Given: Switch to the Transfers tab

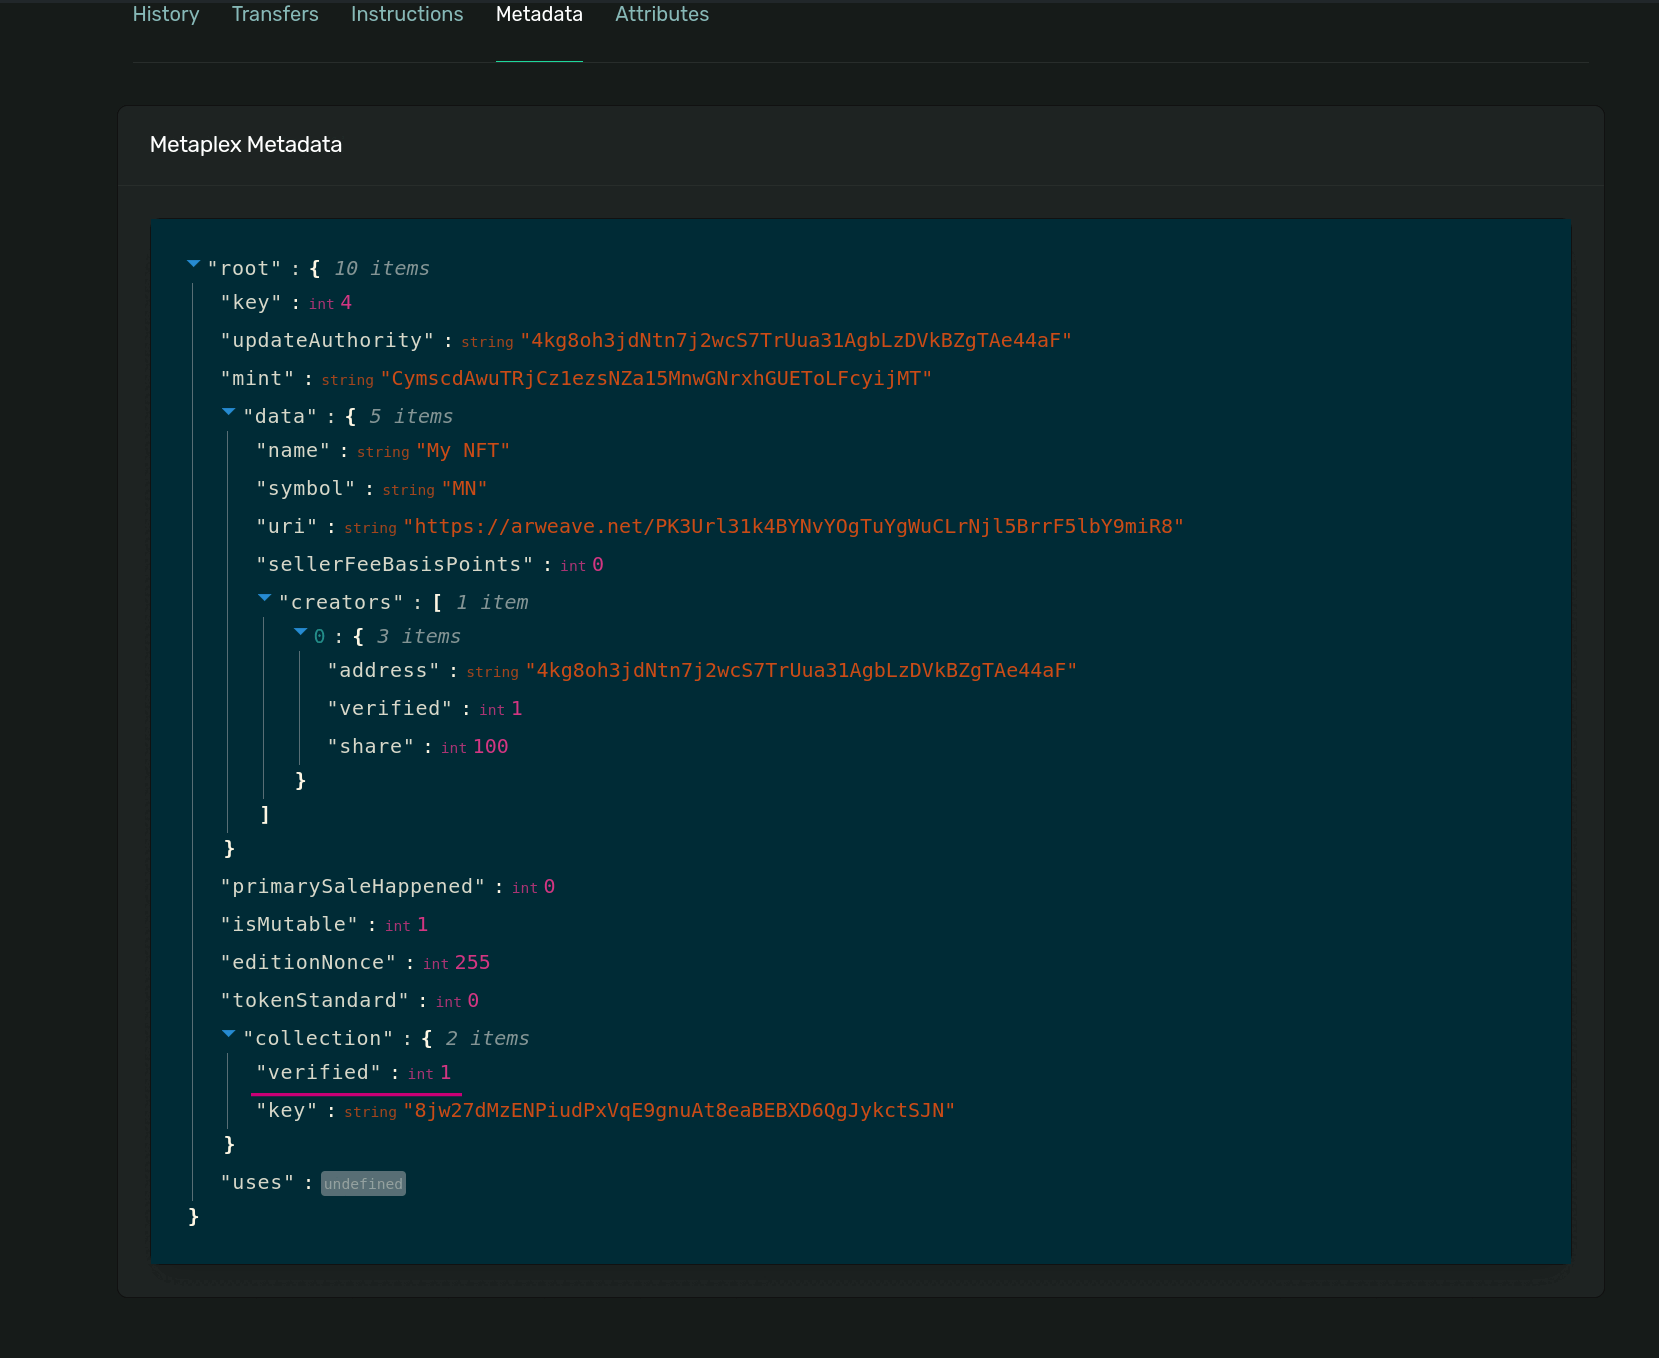Looking at the screenshot, I should (x=275, y=15).
